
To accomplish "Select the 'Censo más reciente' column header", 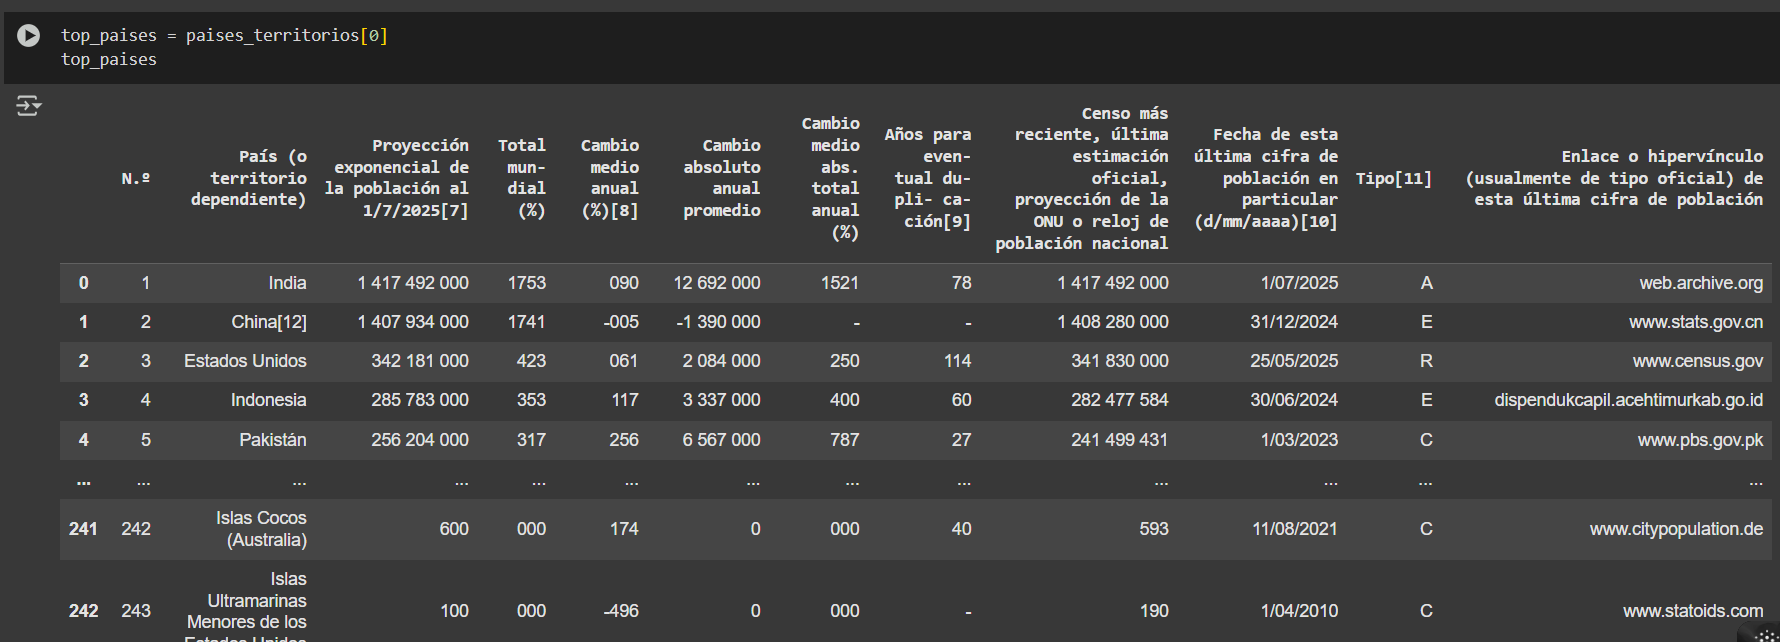I will point(1082,178).
